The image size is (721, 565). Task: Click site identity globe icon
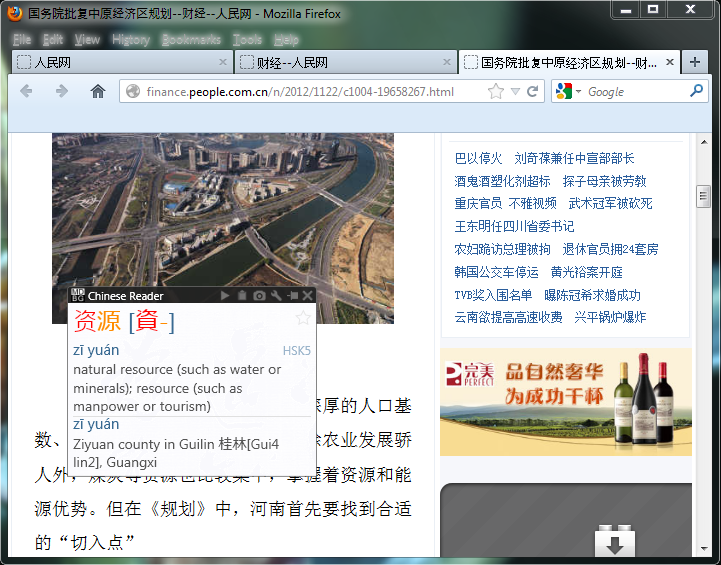(133, 91)
